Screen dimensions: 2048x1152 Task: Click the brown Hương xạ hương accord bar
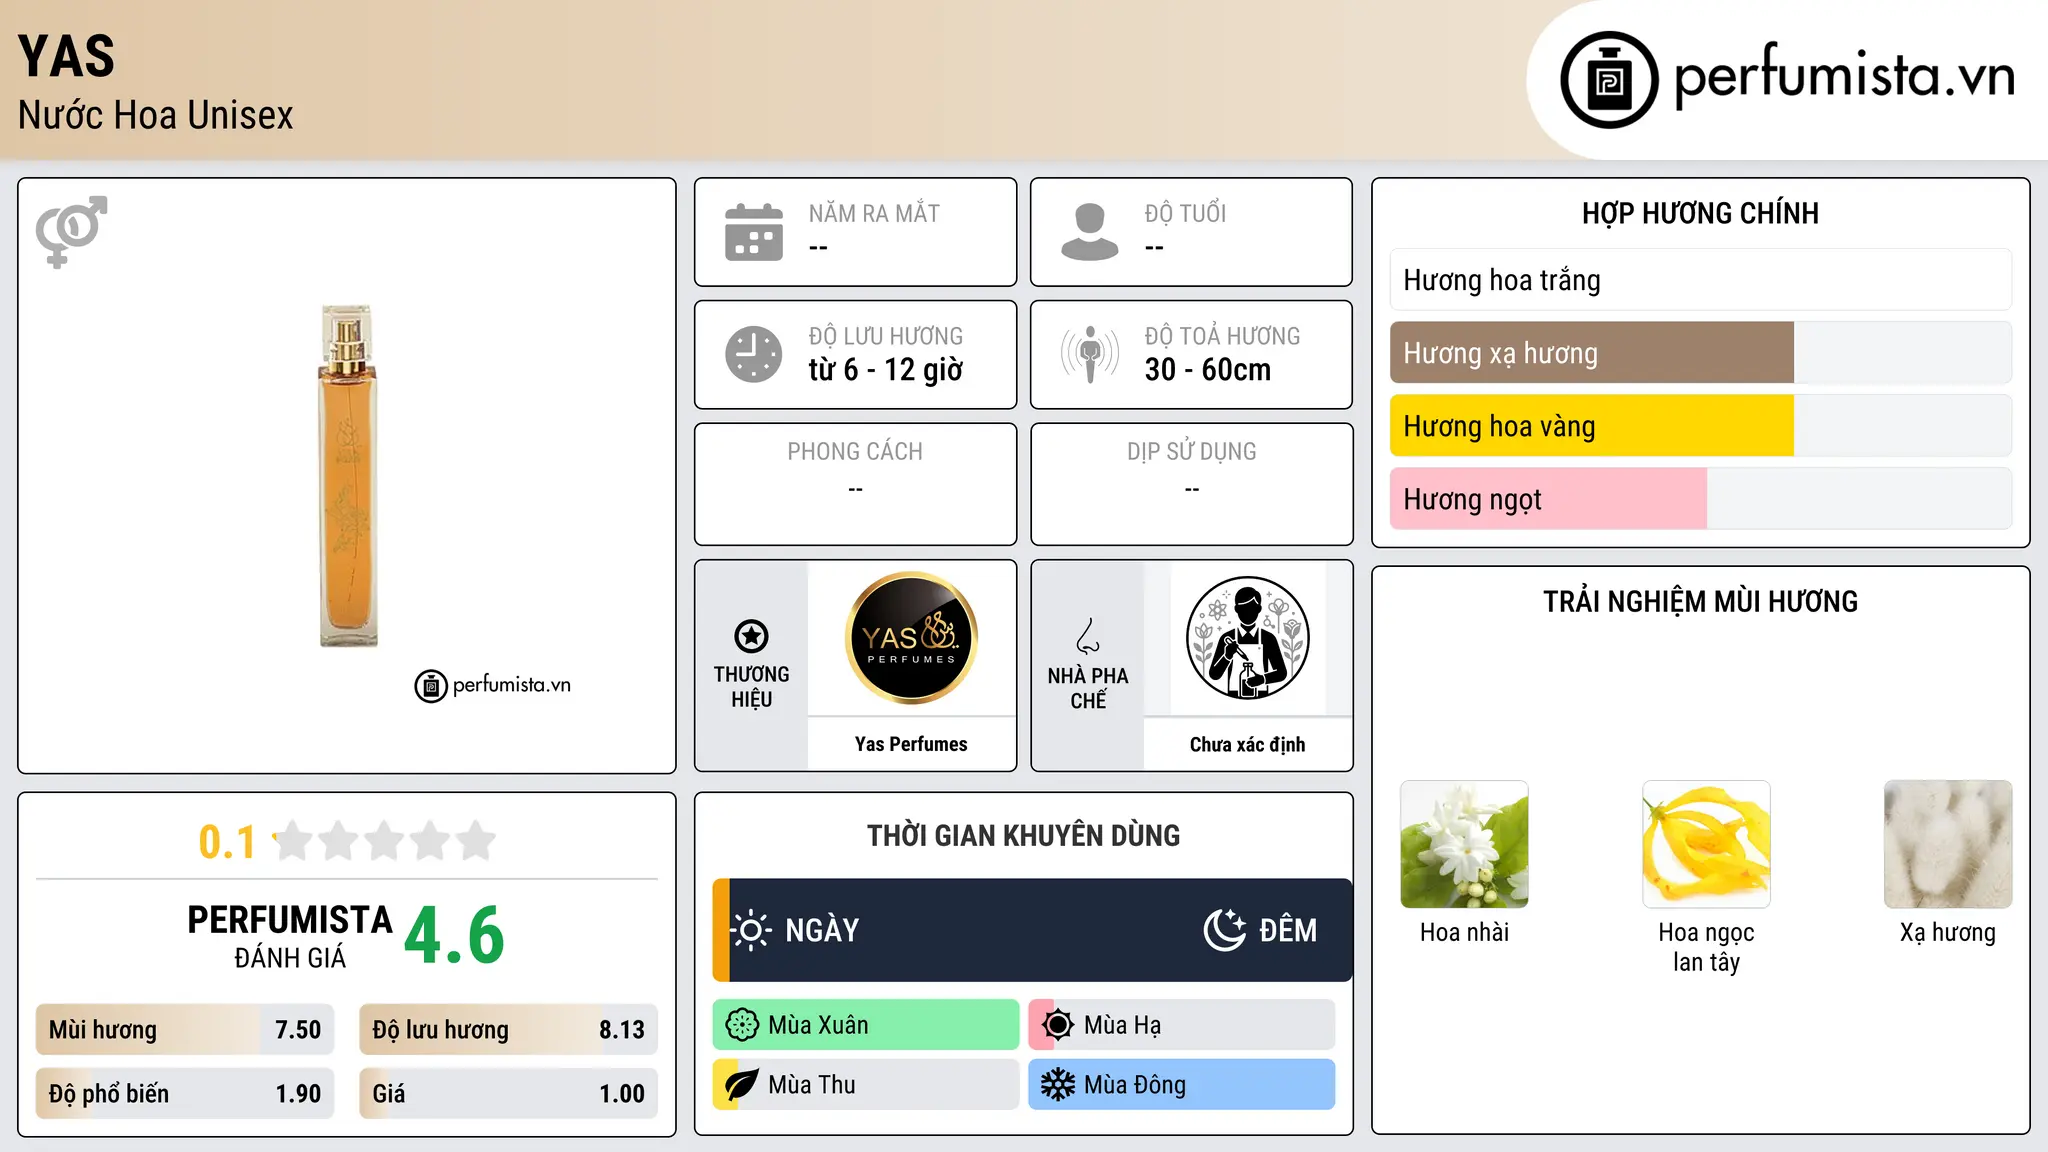1701,353
